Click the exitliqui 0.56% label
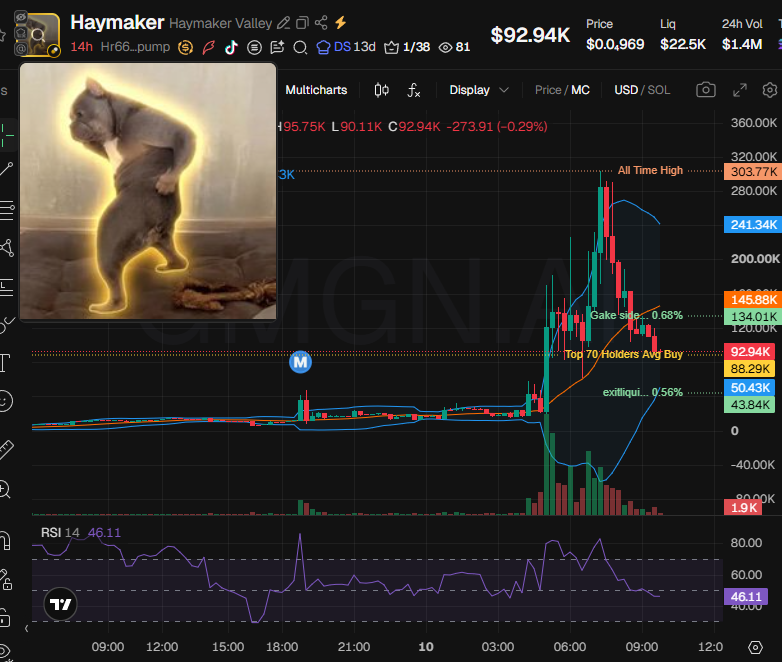This screenshot has height=662, width=782. coord(642,393)
